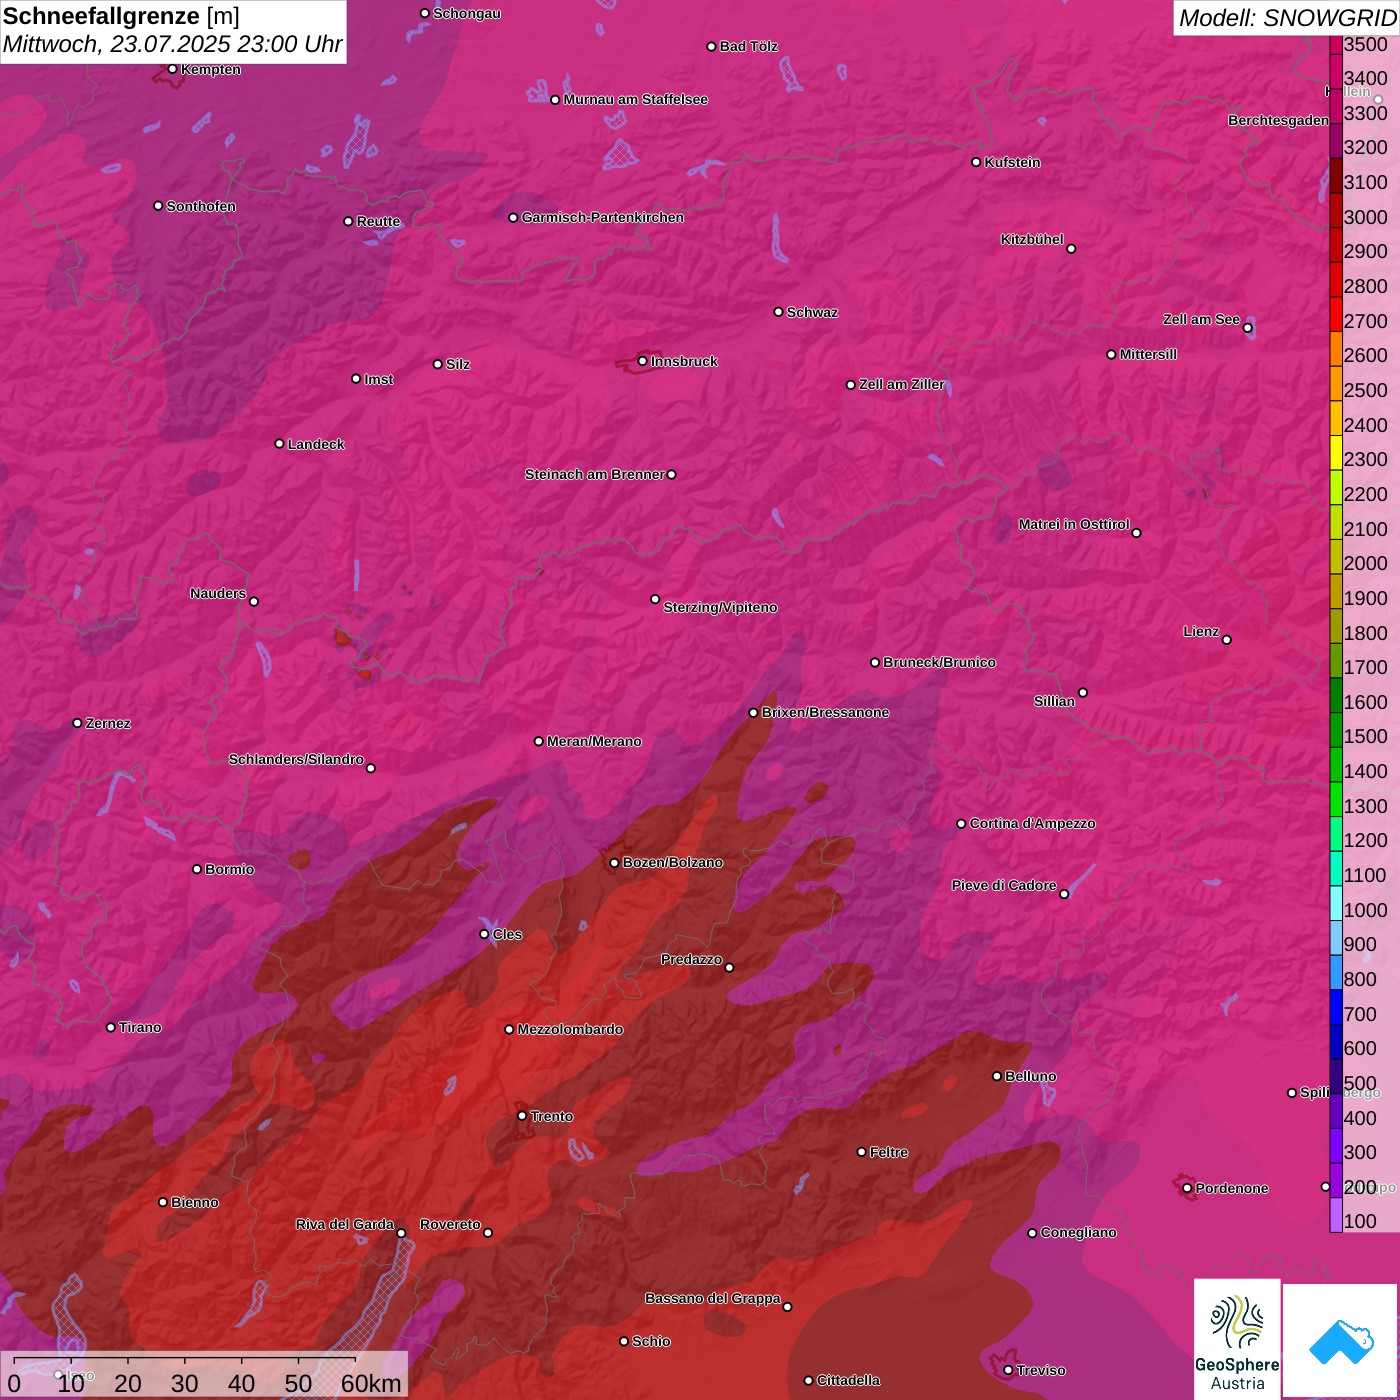The image size is (1400, 1400).
Task: Click the Berchtesgaden label
Action: point(1279,120)
